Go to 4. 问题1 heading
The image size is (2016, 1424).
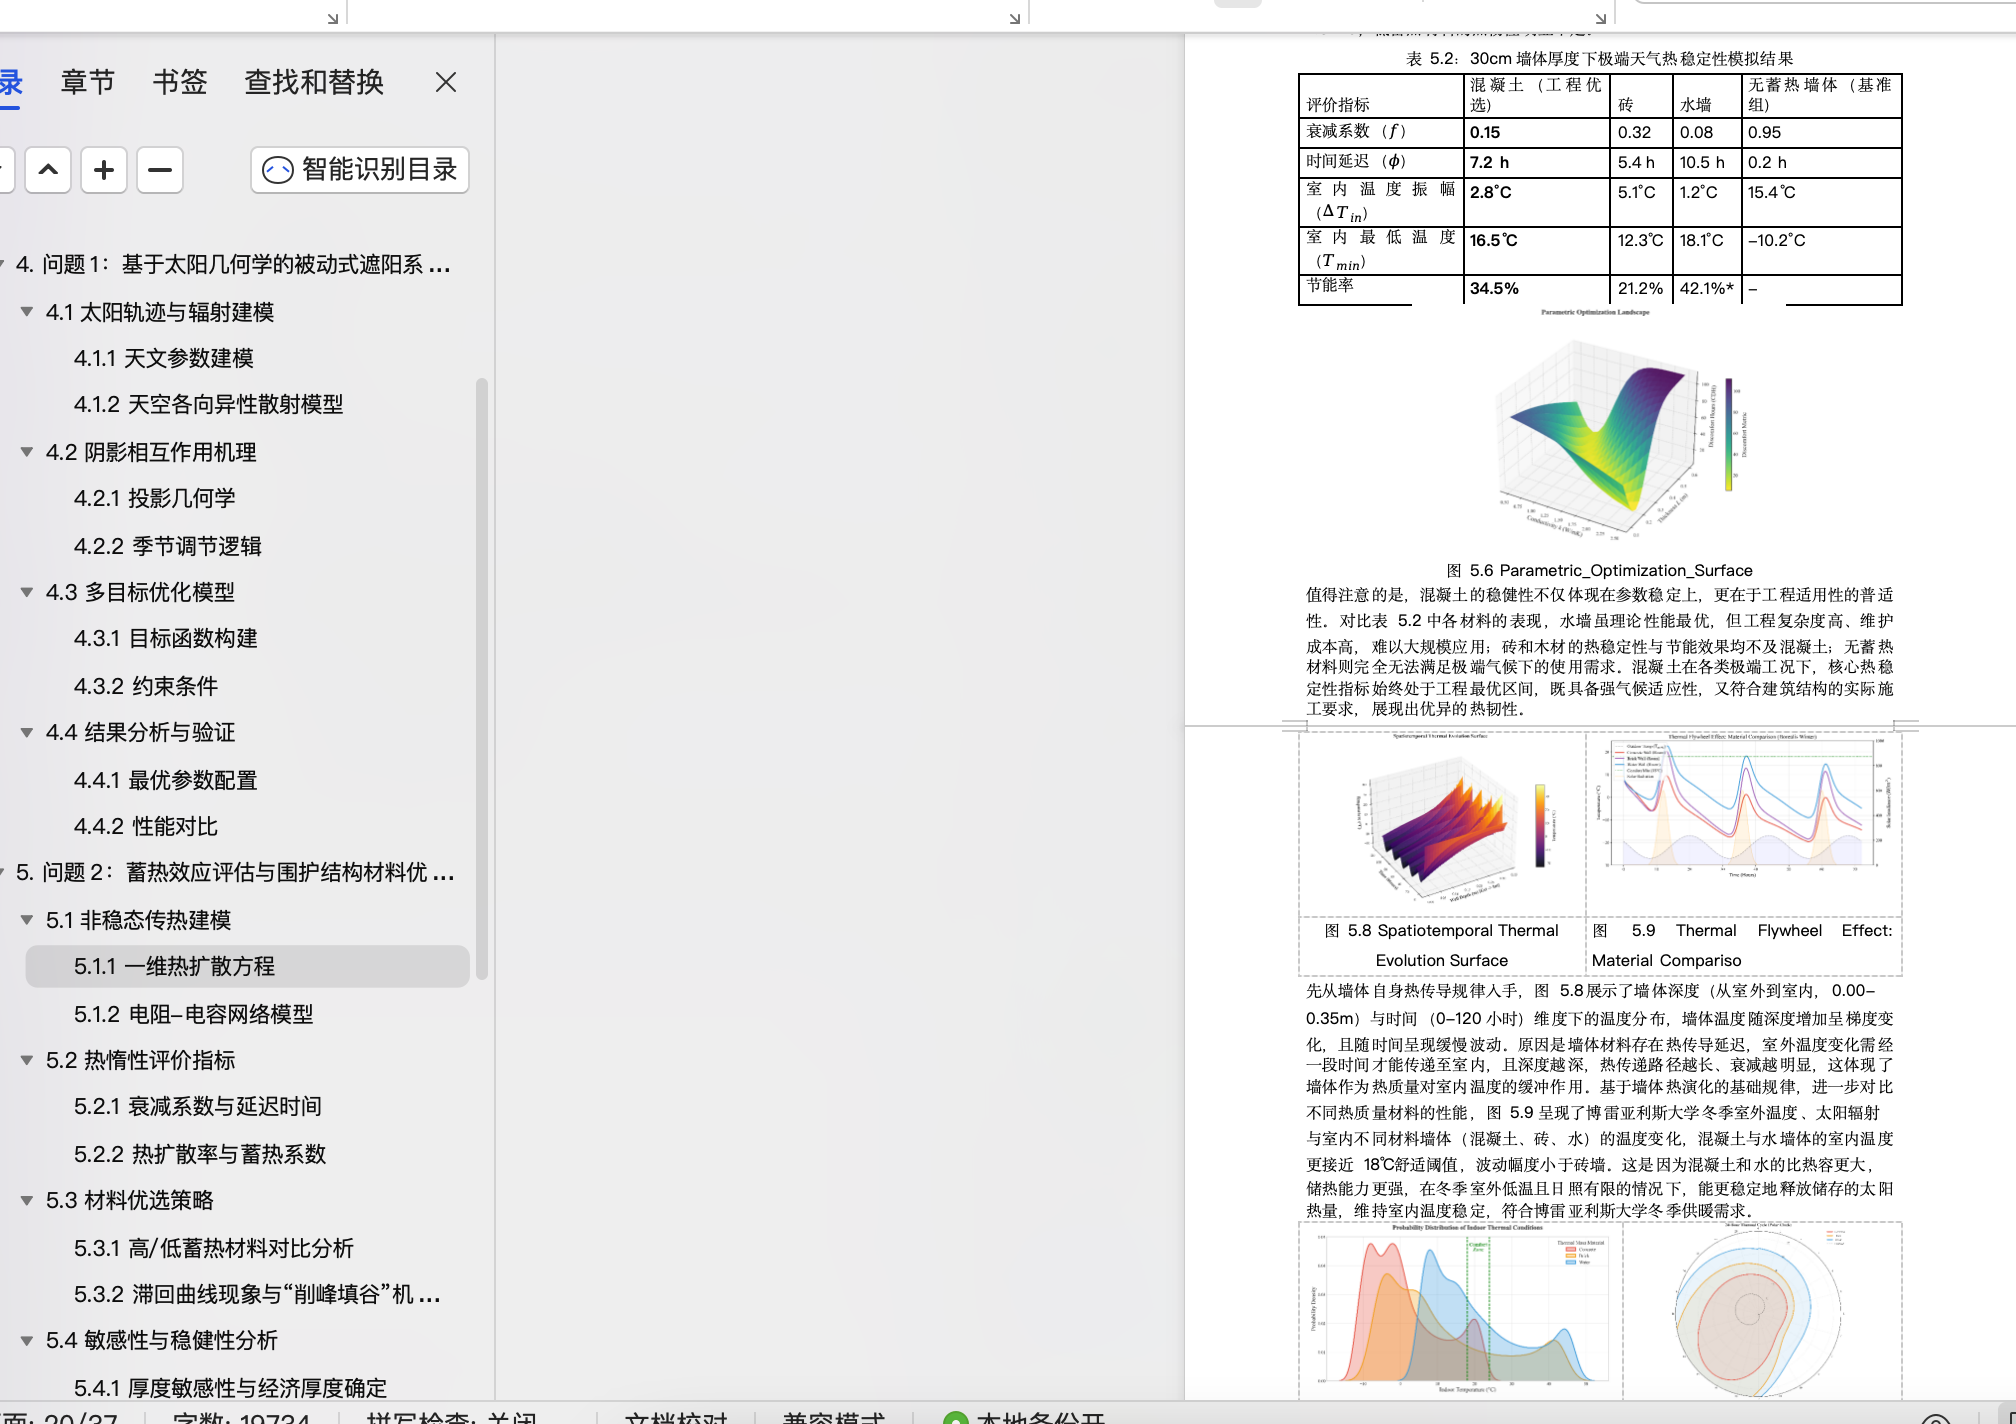232,264
